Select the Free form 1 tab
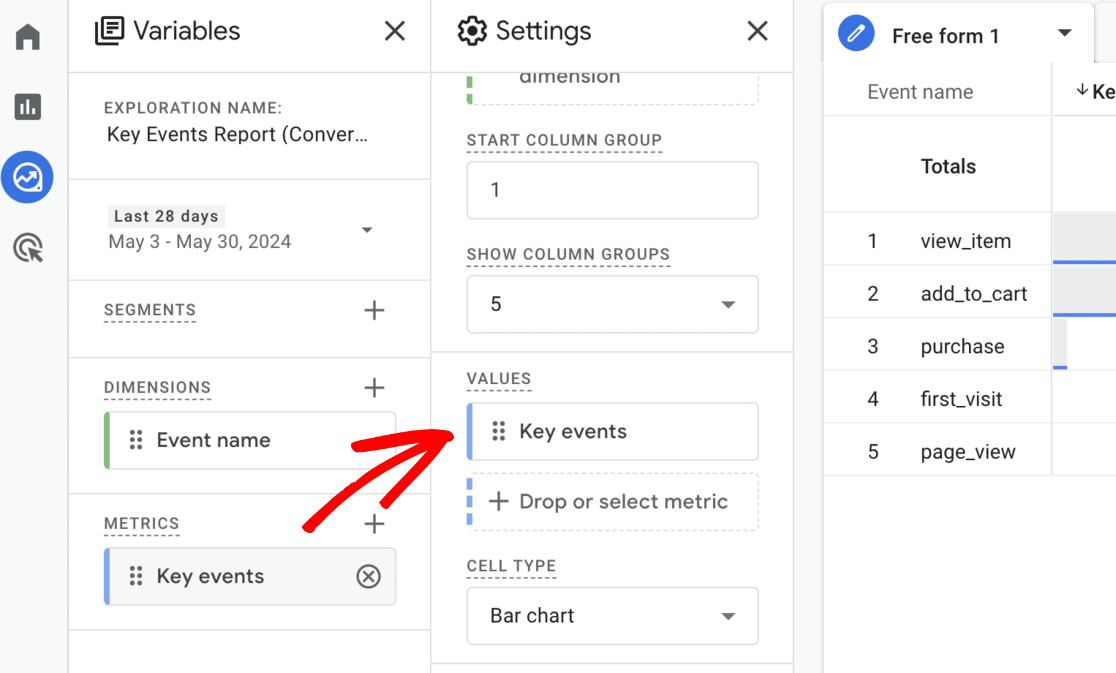The height and width of the screenshot is (673, 1116). (944, 36)
